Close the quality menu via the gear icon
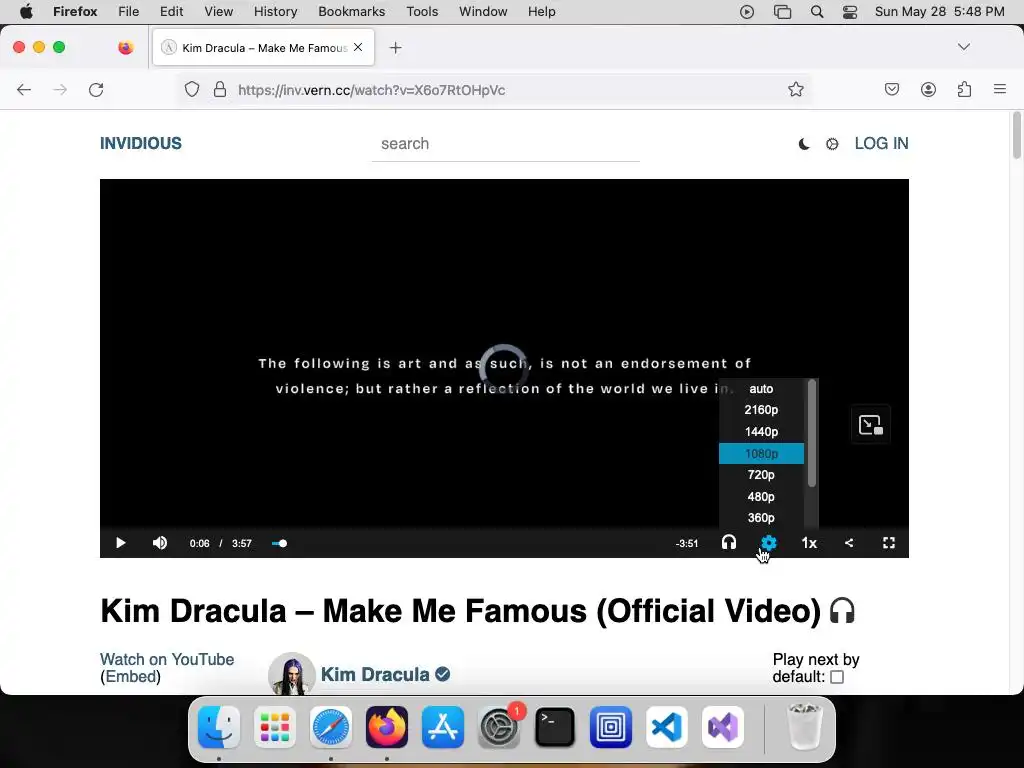Image resolution: width=1024 pixels, height=768 pixels. coord(769,543)
